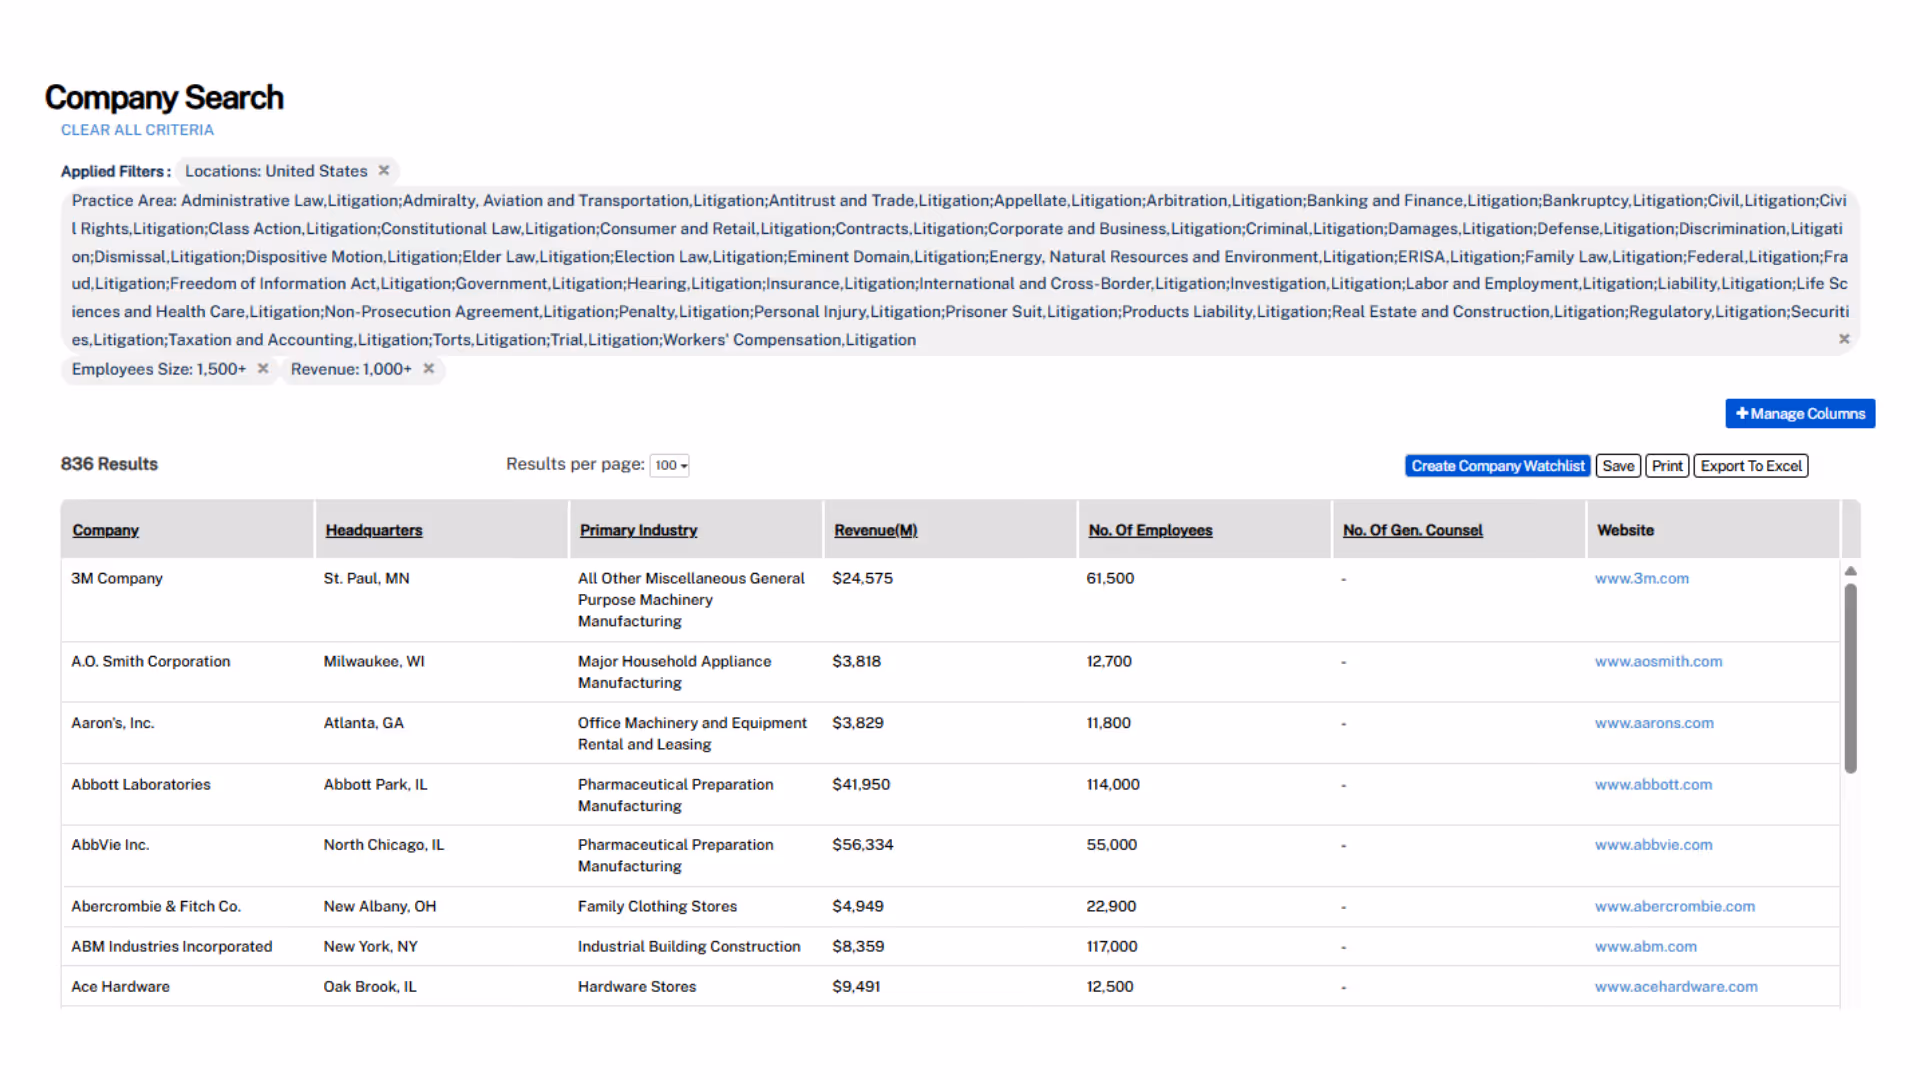This screenshot has width=1920, height=1080.
Task: Open the Results per page dropdown
Action: [x=668, y=464]
